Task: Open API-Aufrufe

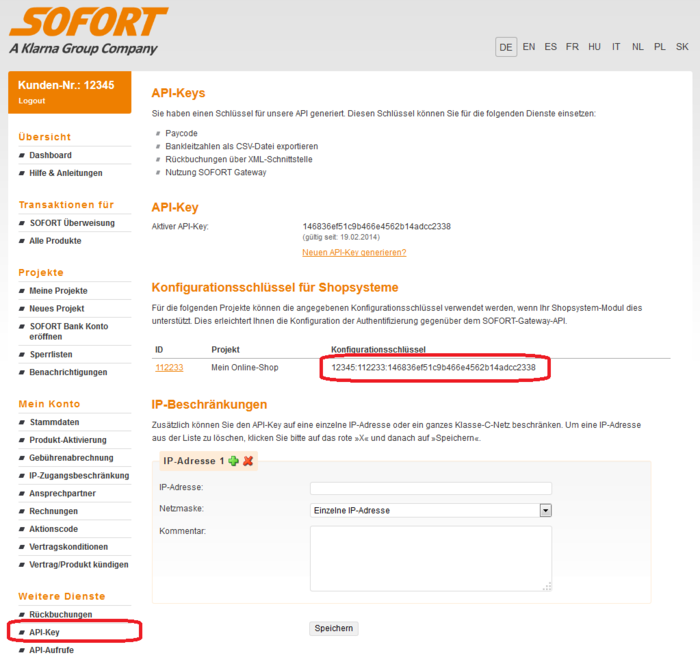Action: (x=51, y=650)
